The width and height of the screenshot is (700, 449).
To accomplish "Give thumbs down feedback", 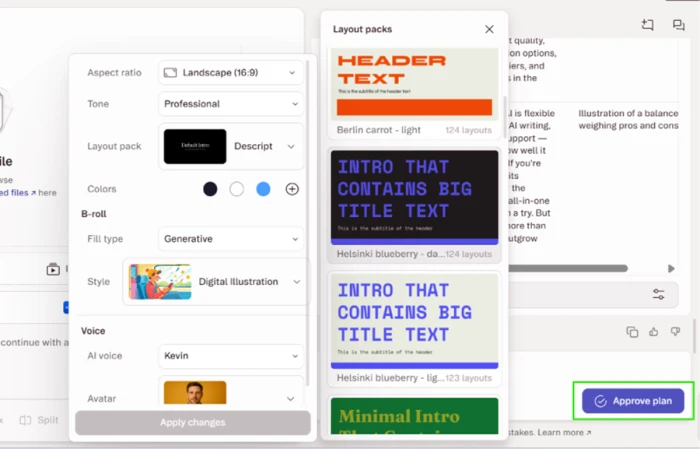I will 675,332.
